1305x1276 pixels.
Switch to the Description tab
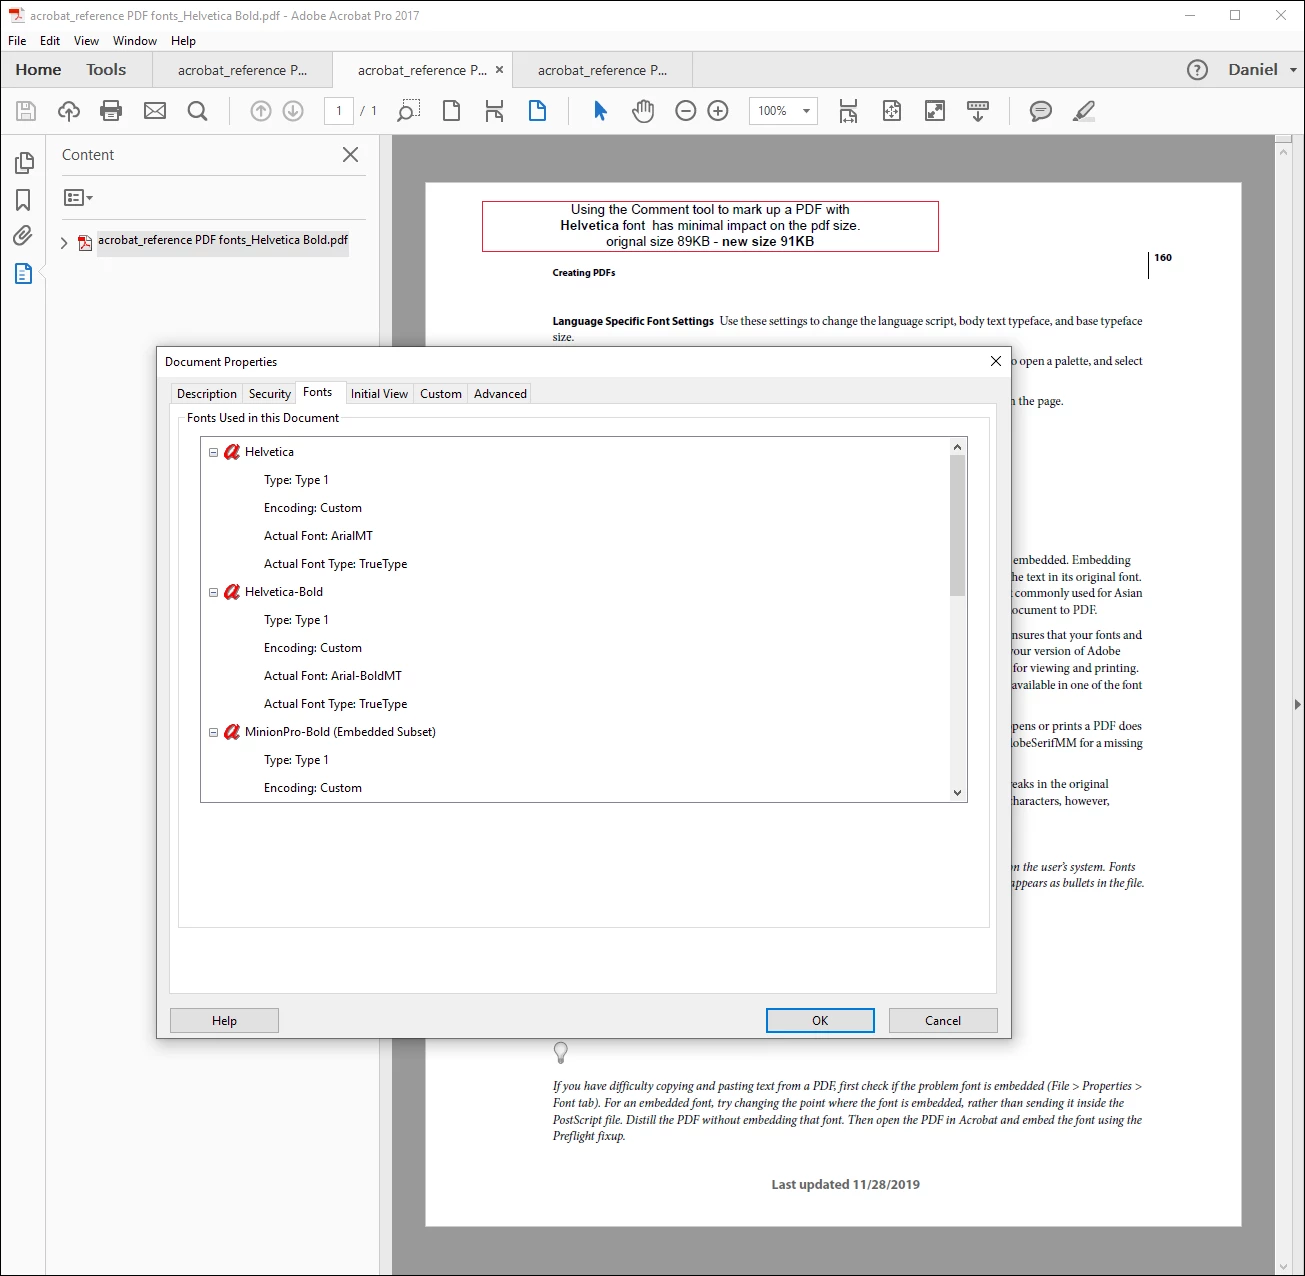pyautogui.click(x=207, y=394)
